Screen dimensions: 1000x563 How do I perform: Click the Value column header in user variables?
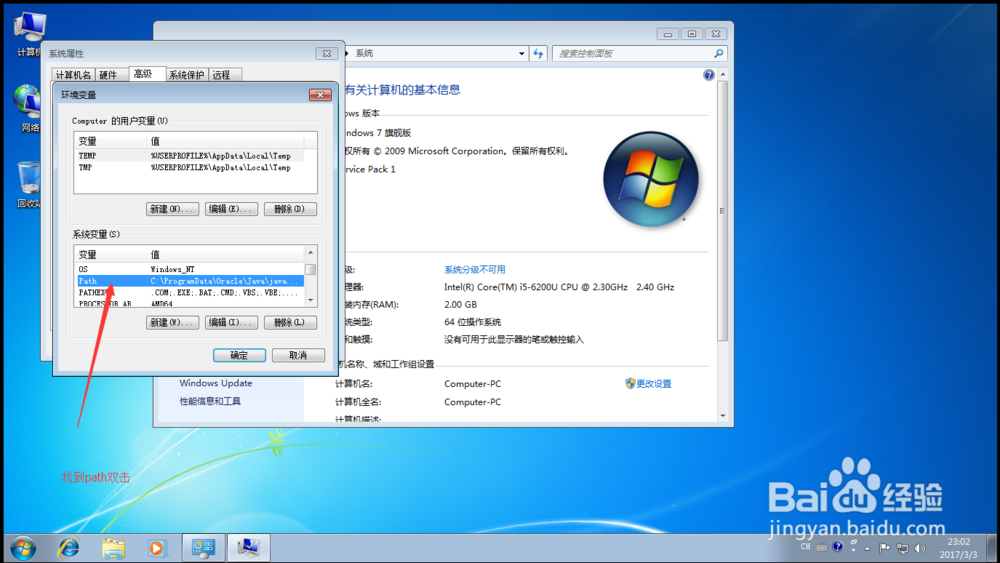pos(225,141)
